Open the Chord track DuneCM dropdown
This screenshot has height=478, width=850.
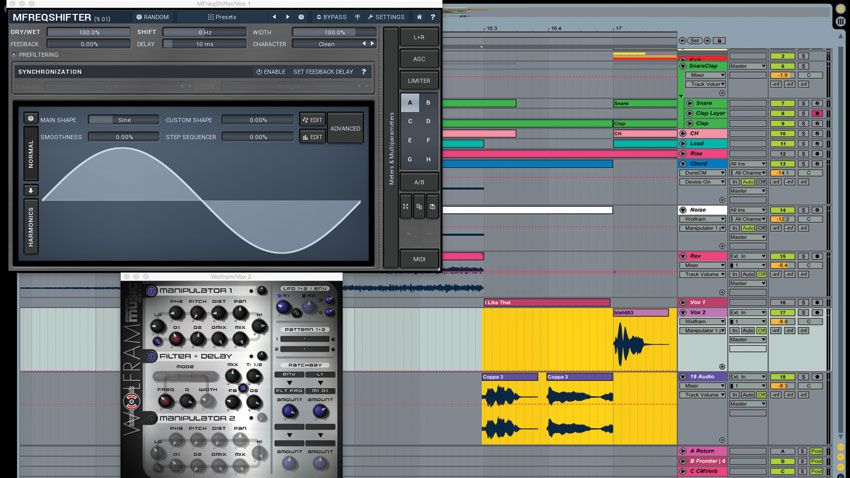[703, 173]
